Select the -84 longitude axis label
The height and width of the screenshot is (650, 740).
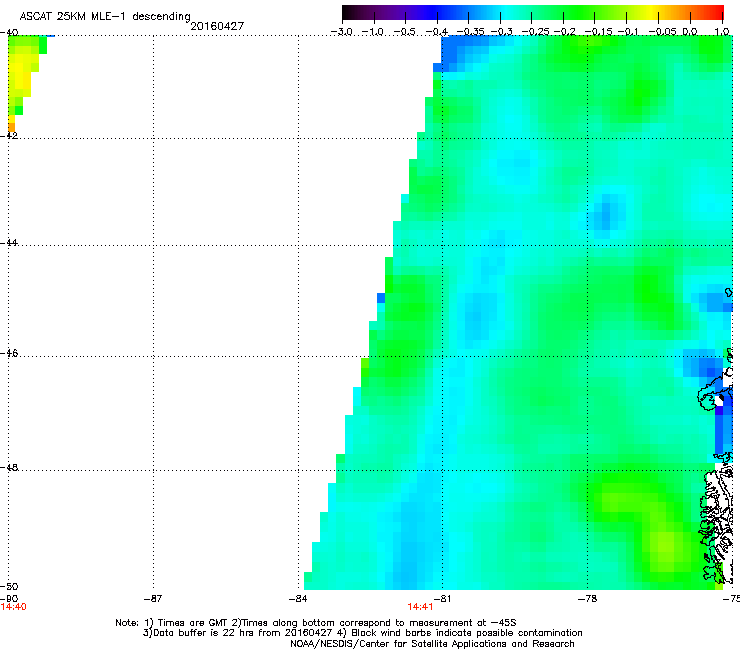298,599
